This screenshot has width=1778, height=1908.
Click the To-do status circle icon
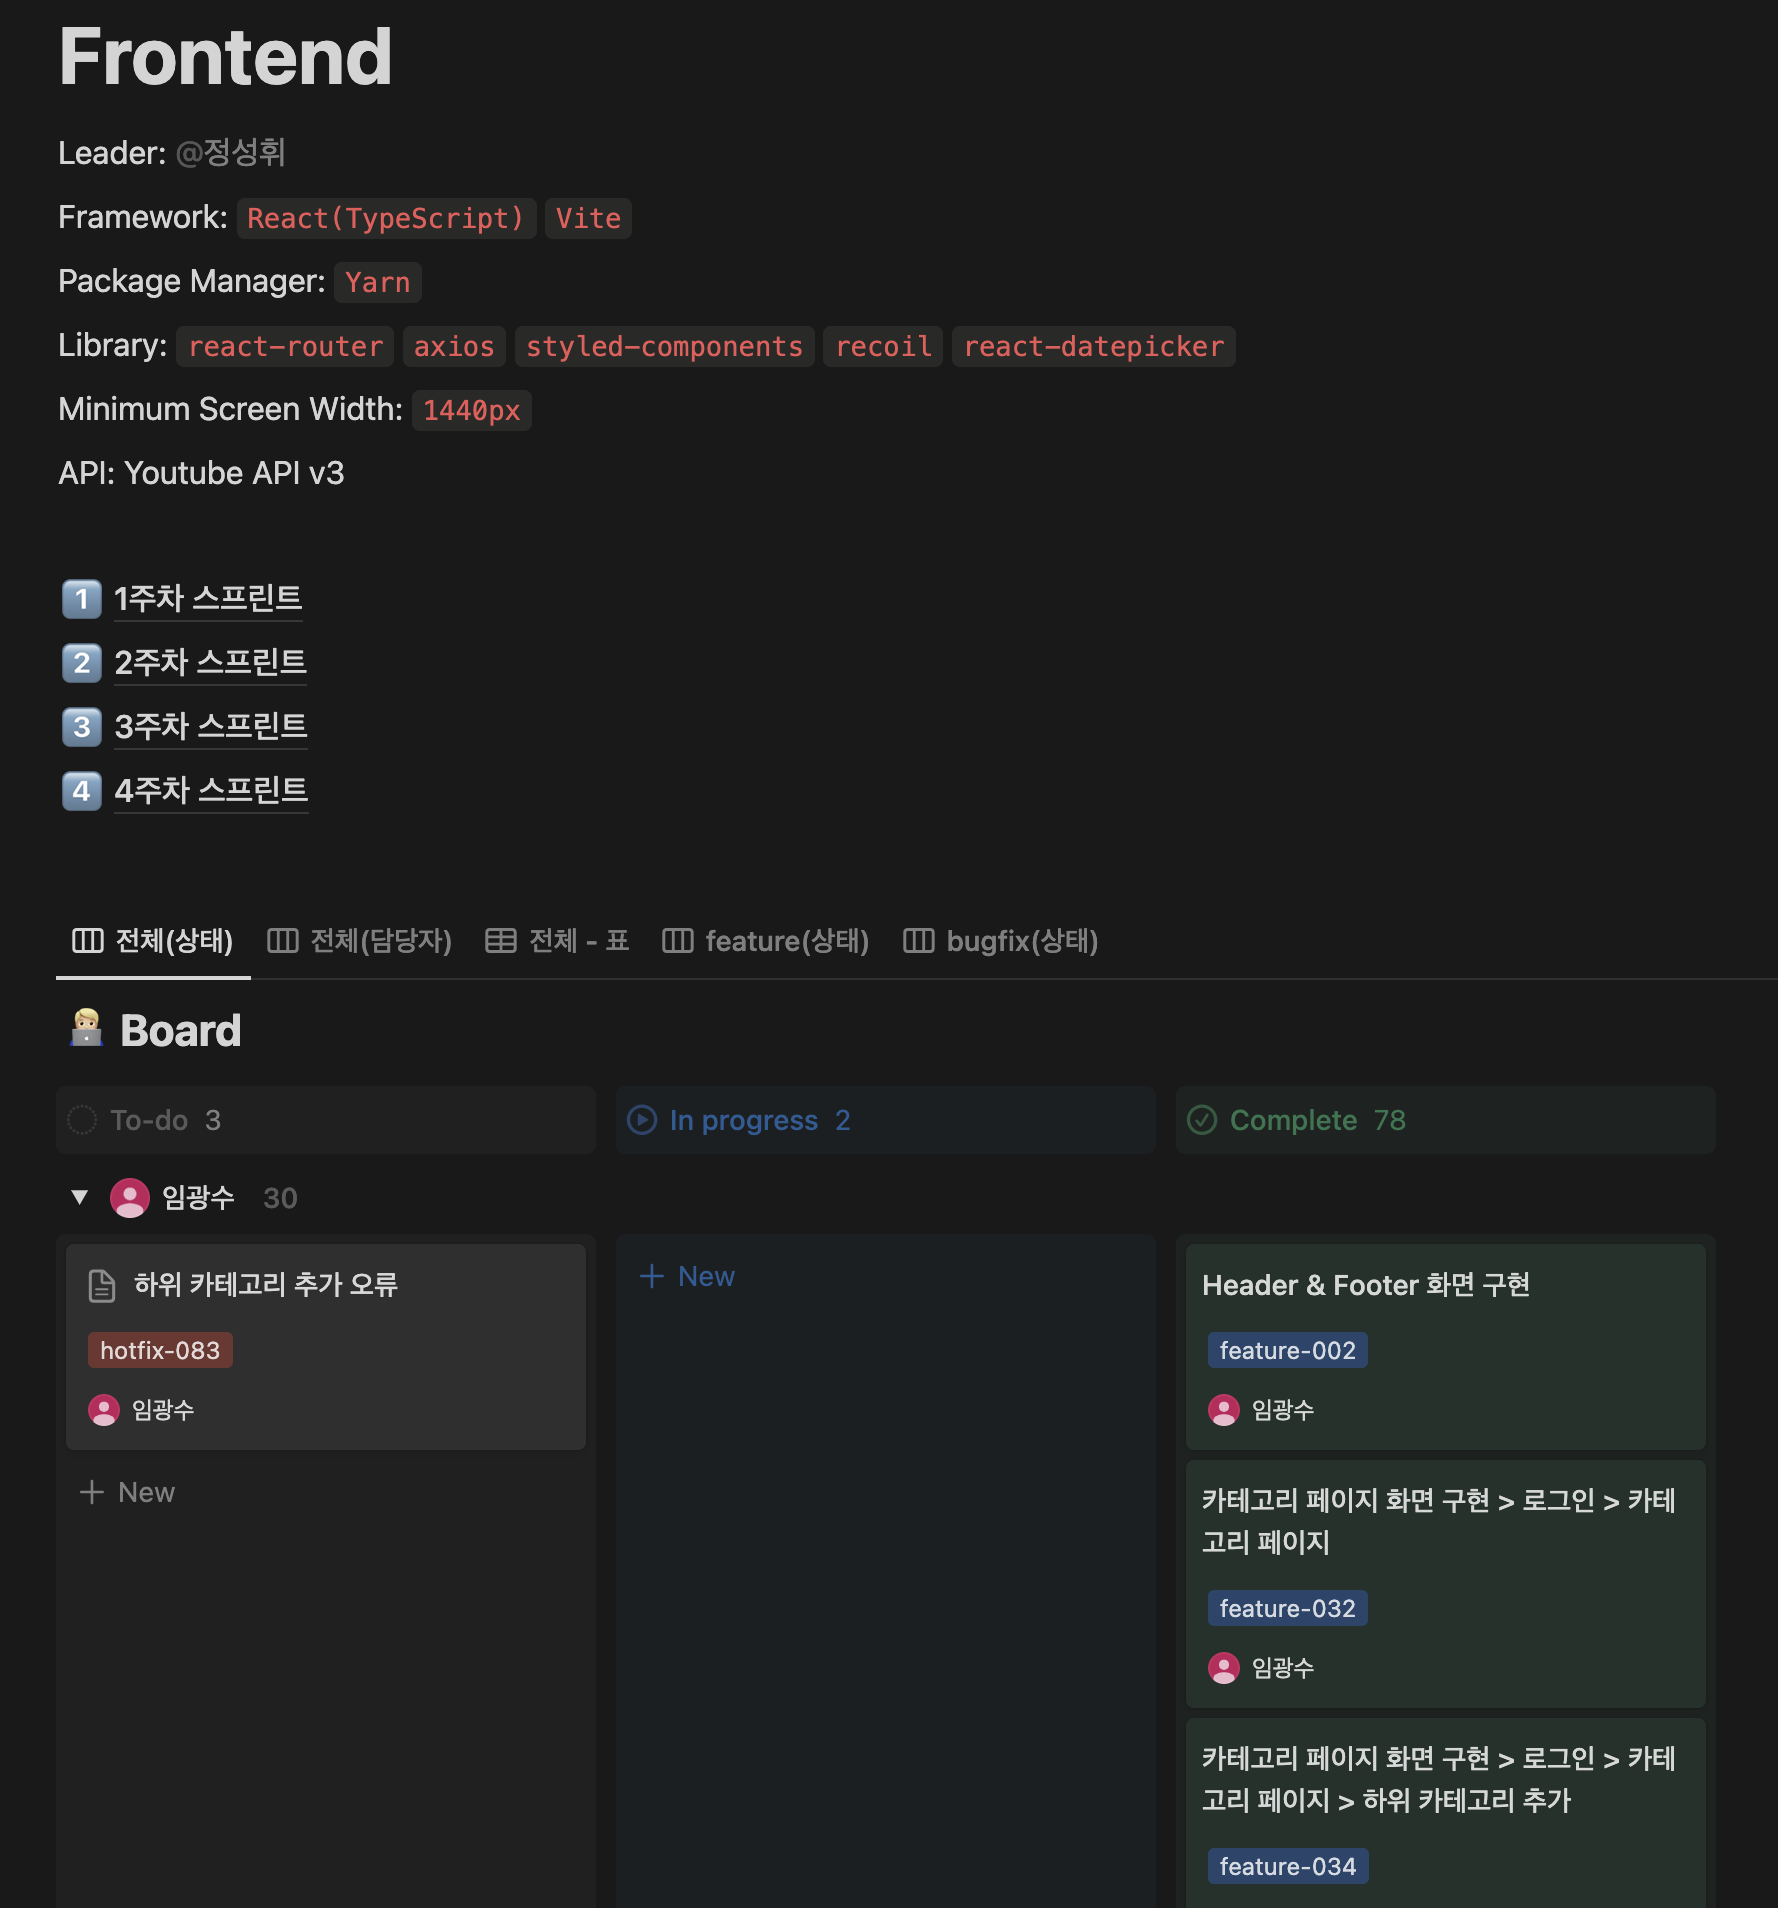82,1120
